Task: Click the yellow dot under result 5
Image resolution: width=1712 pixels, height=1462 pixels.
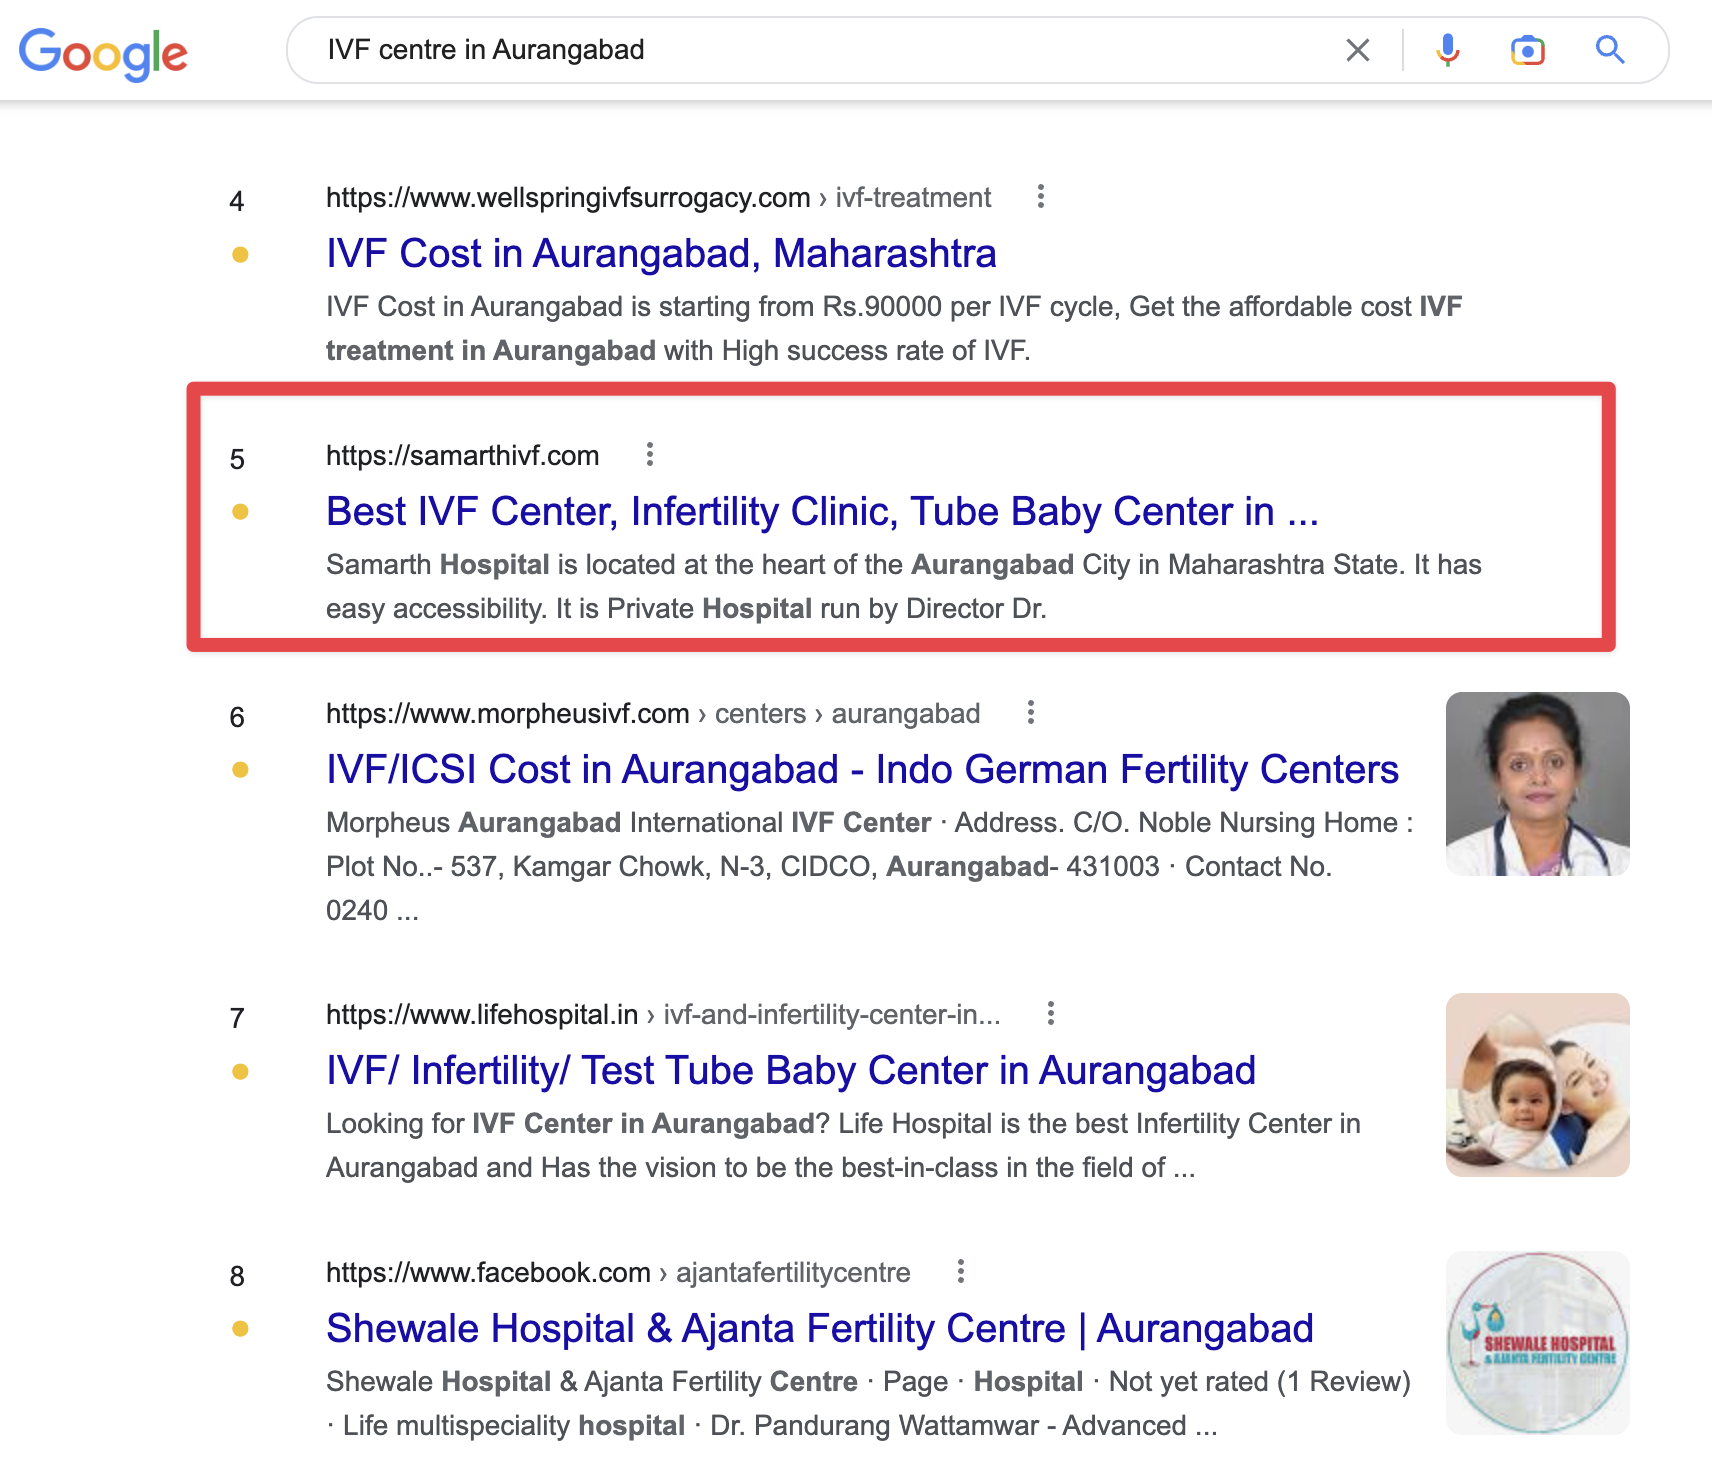Action: tap(240, 512)
